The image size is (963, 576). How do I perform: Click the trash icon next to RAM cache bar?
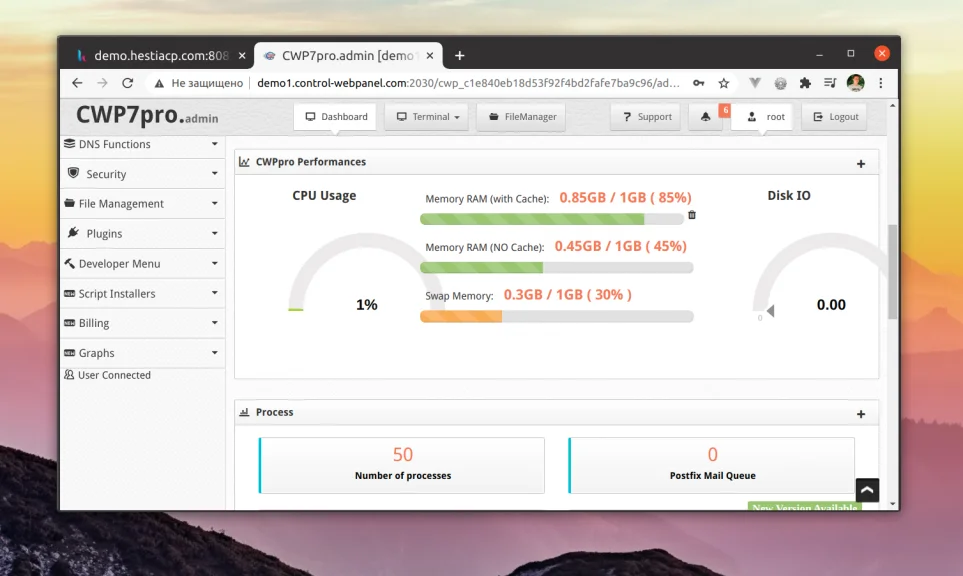click(690, 216)
